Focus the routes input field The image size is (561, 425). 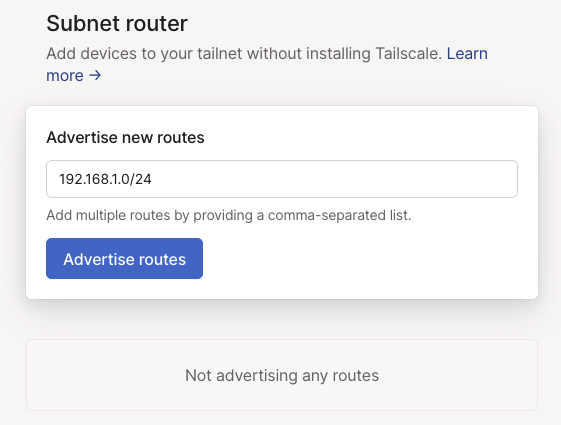(x=282, y=179)
